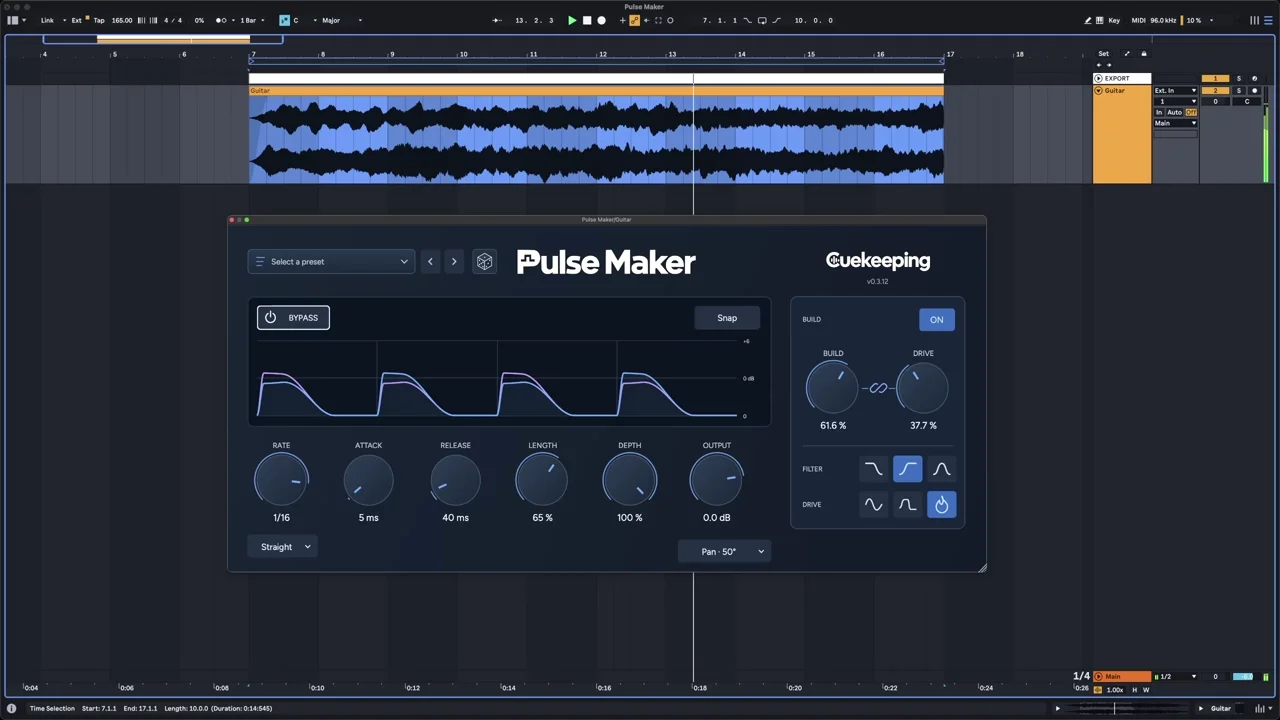The image size is (1280, 720).
Task: Click the record button in transport bar
Action: coord(601,20)
